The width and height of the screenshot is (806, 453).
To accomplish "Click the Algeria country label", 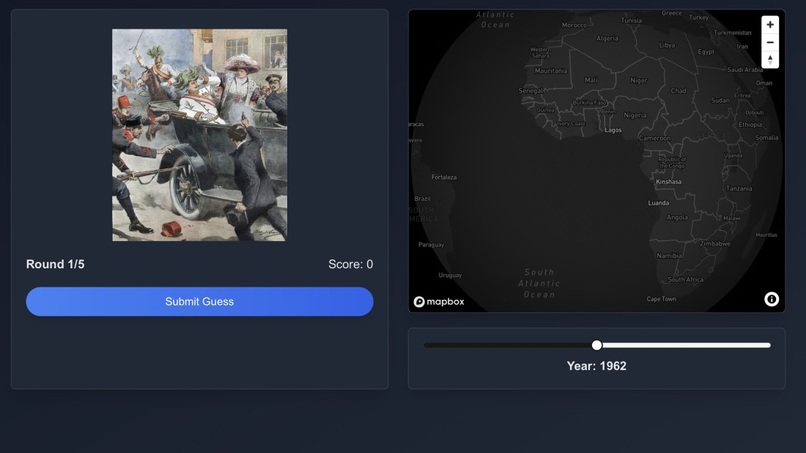I will point(607,38).
